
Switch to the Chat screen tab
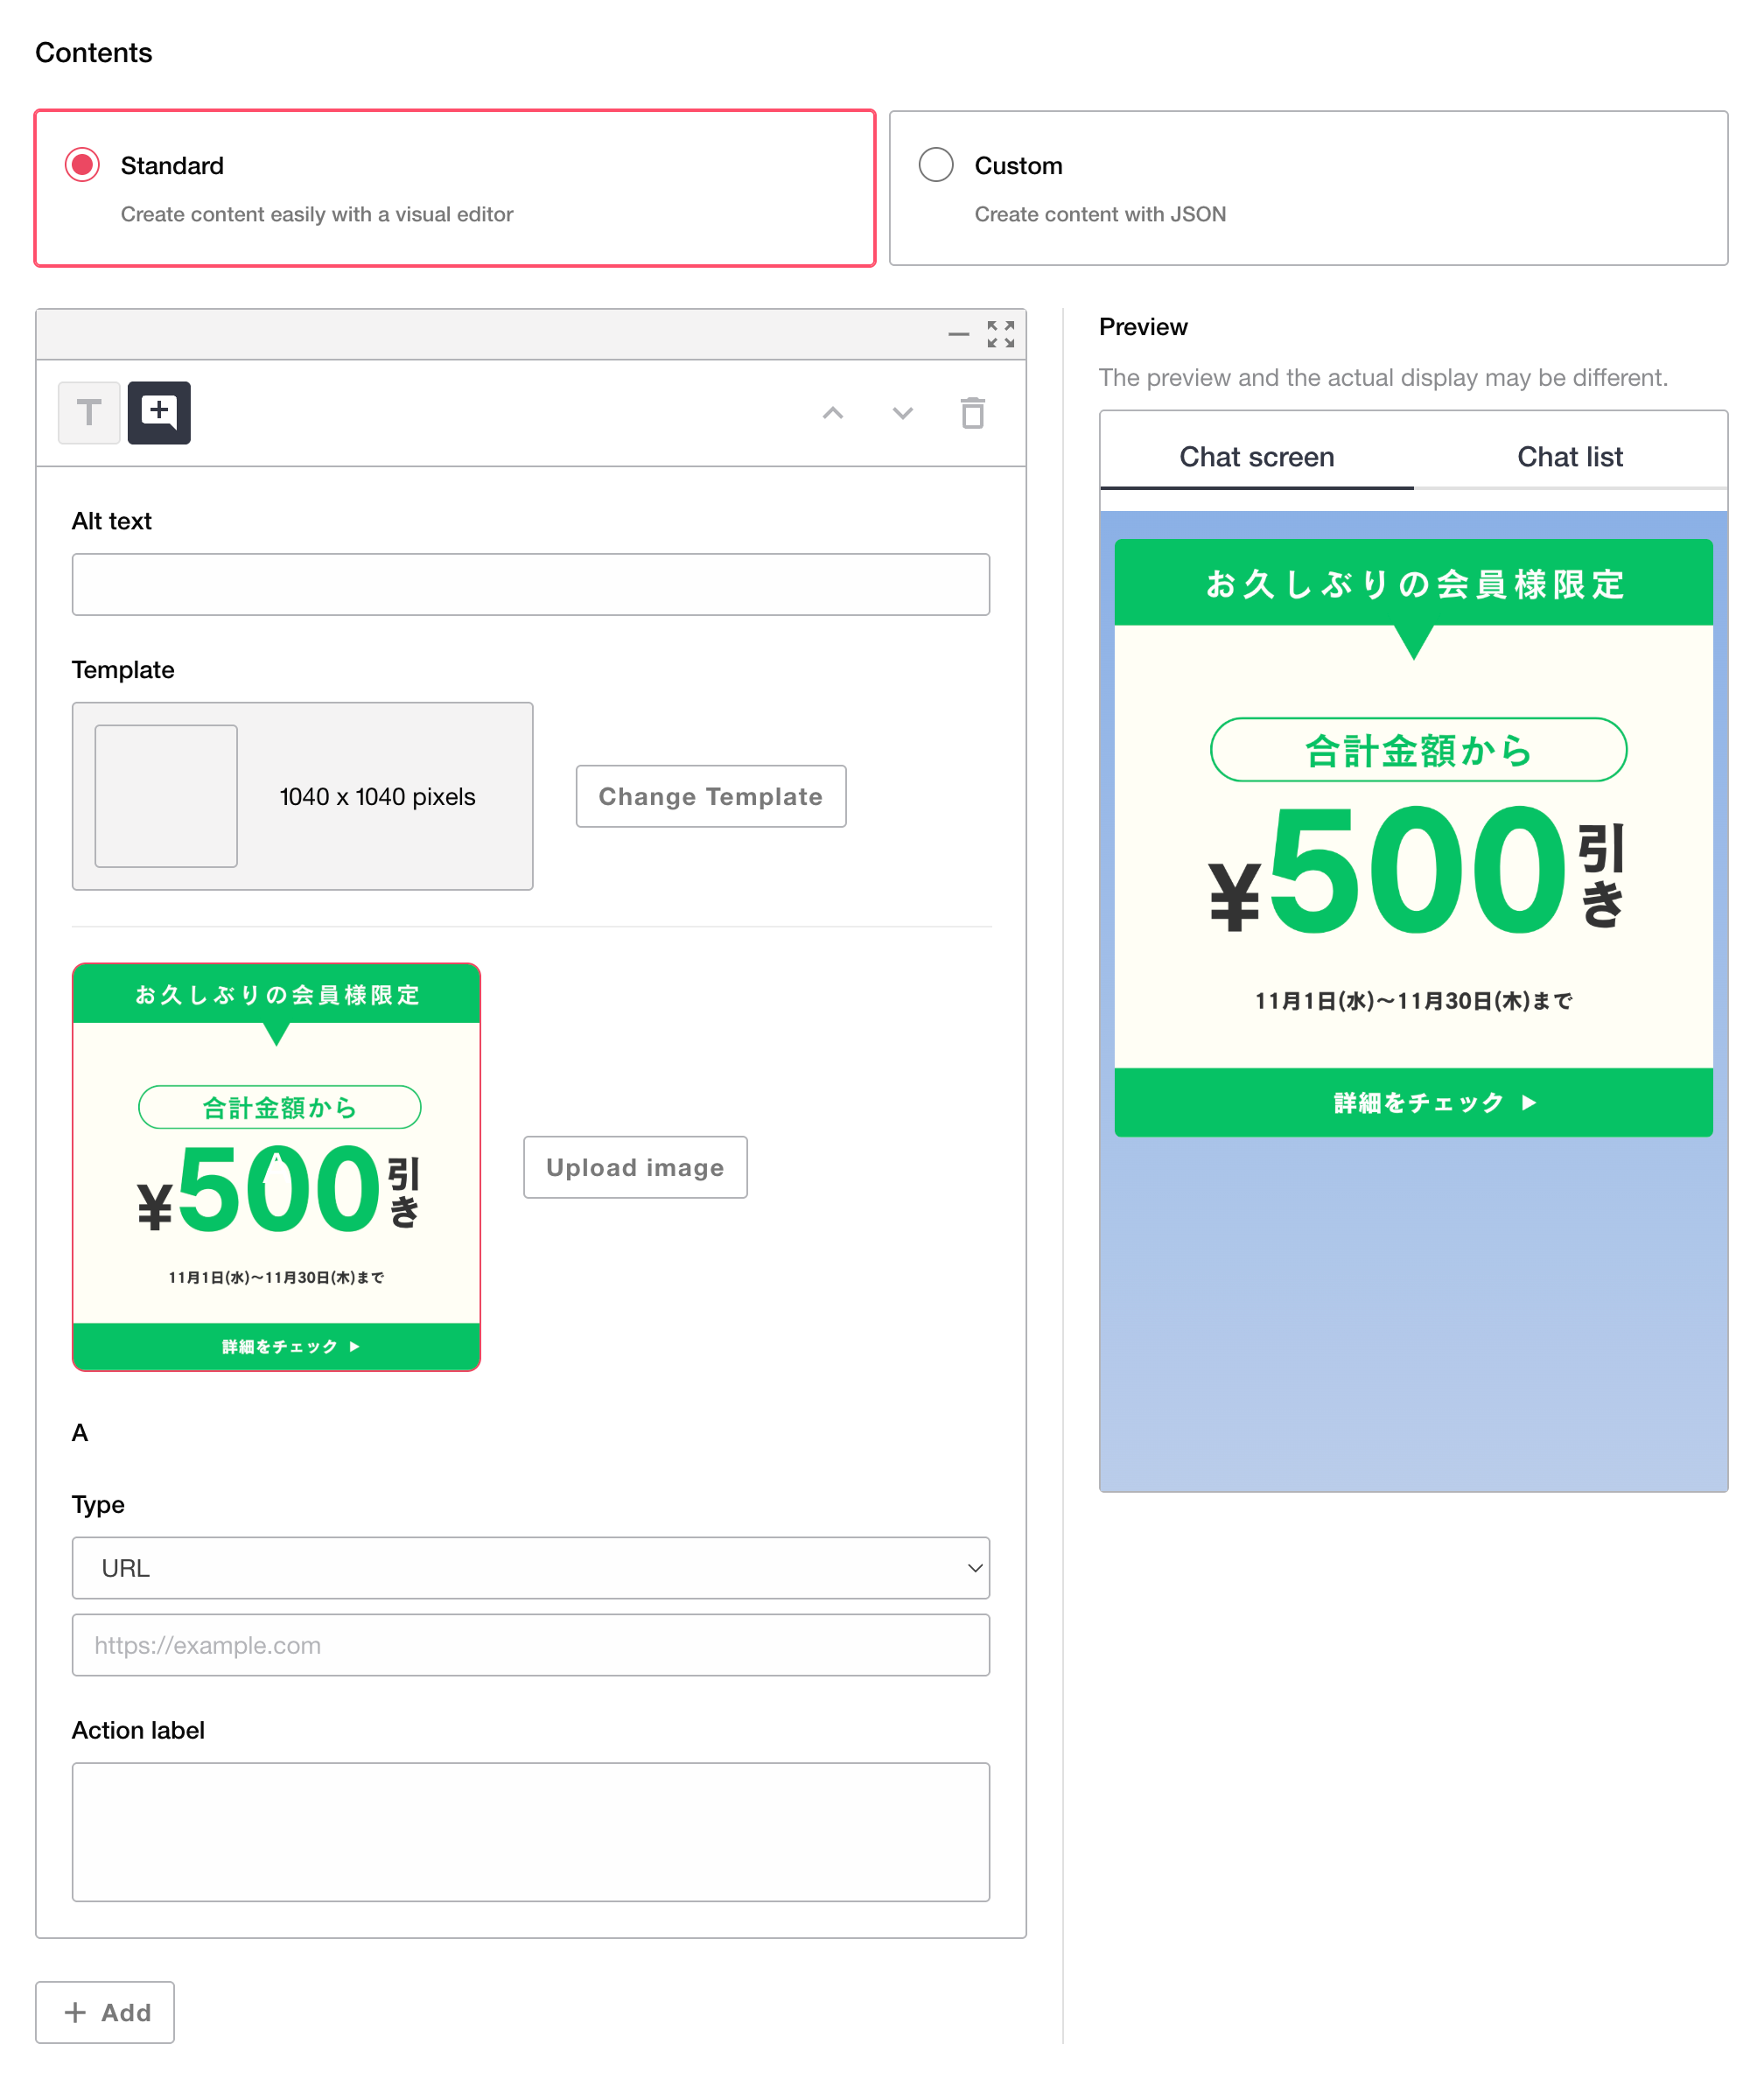(1256, 457)
